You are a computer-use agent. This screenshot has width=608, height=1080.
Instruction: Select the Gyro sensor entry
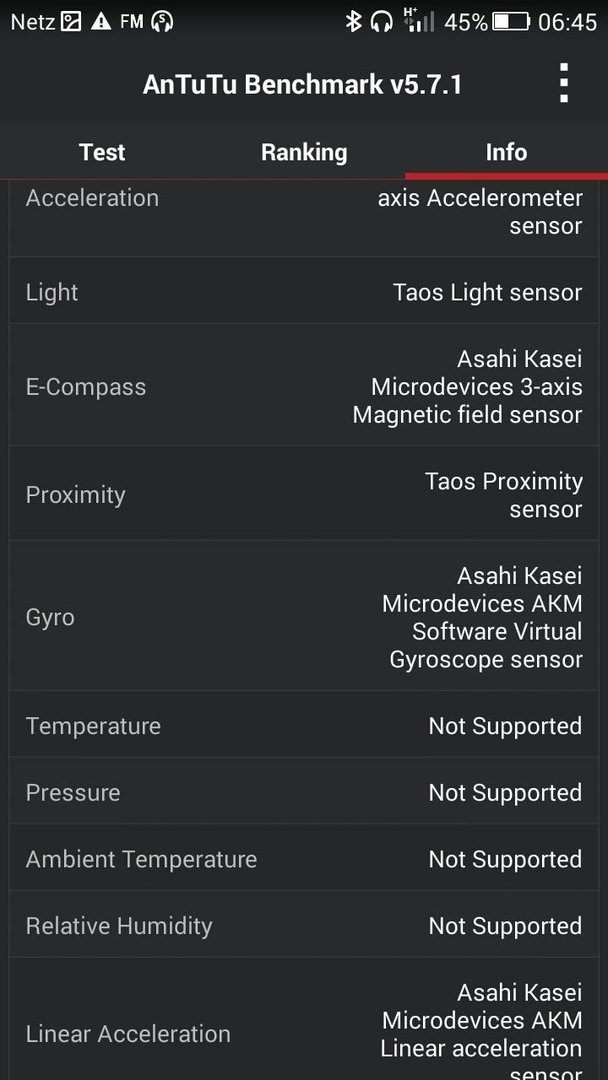tap(304, 617)
